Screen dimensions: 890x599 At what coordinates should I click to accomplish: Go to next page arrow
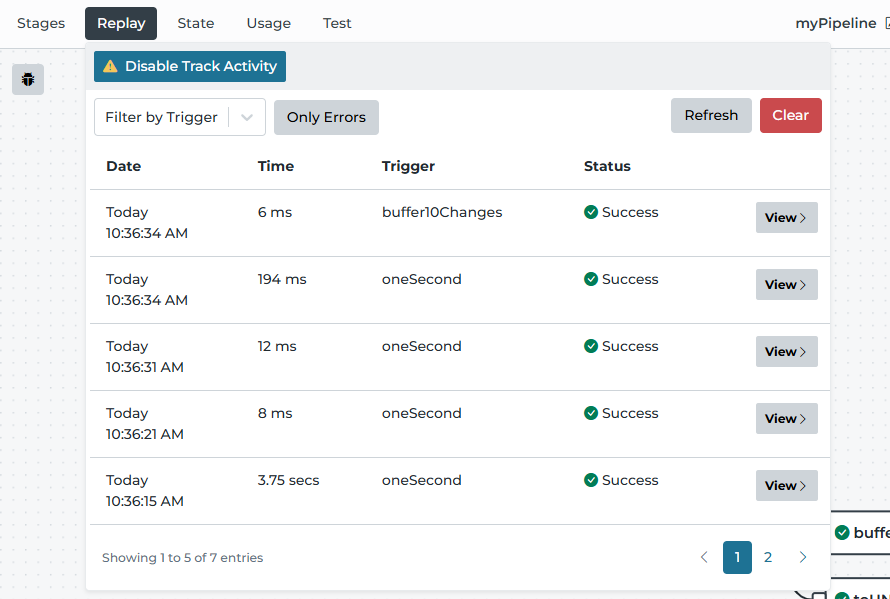pos(803,558)
